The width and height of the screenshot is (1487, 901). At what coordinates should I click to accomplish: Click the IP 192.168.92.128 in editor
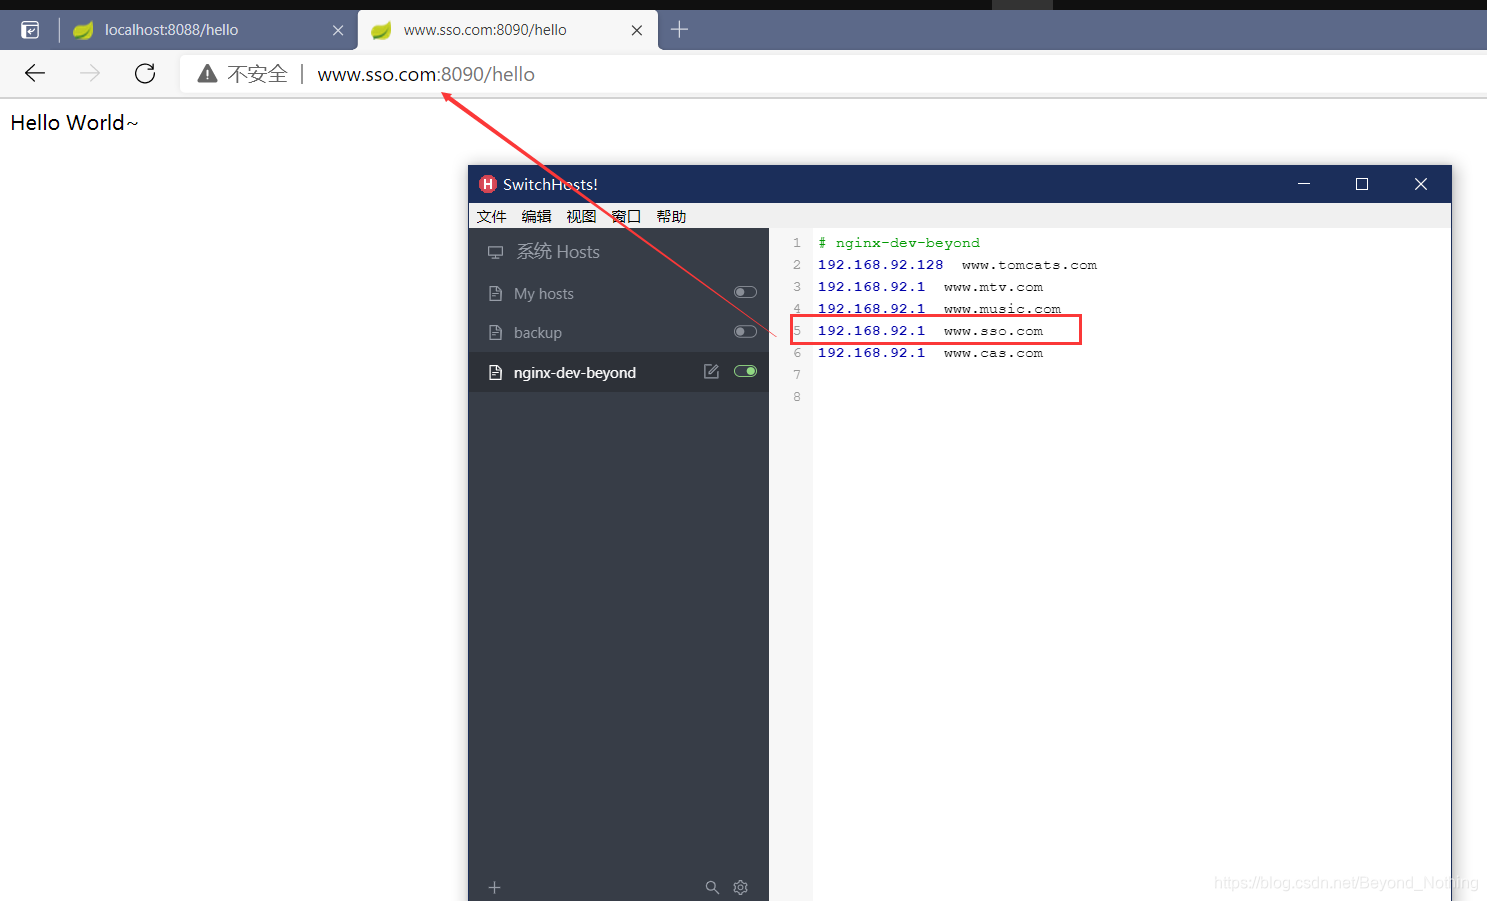pos(880,265)
